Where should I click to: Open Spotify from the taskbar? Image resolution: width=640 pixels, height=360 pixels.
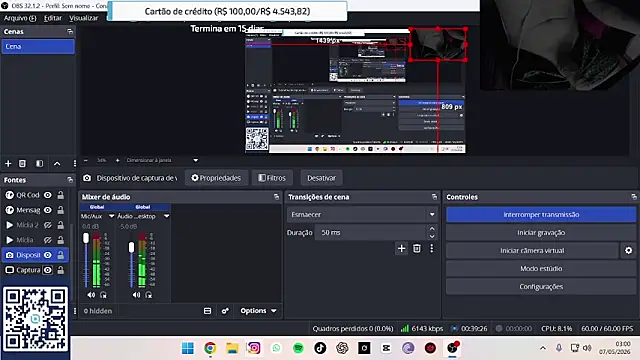(x=298, y=348)
